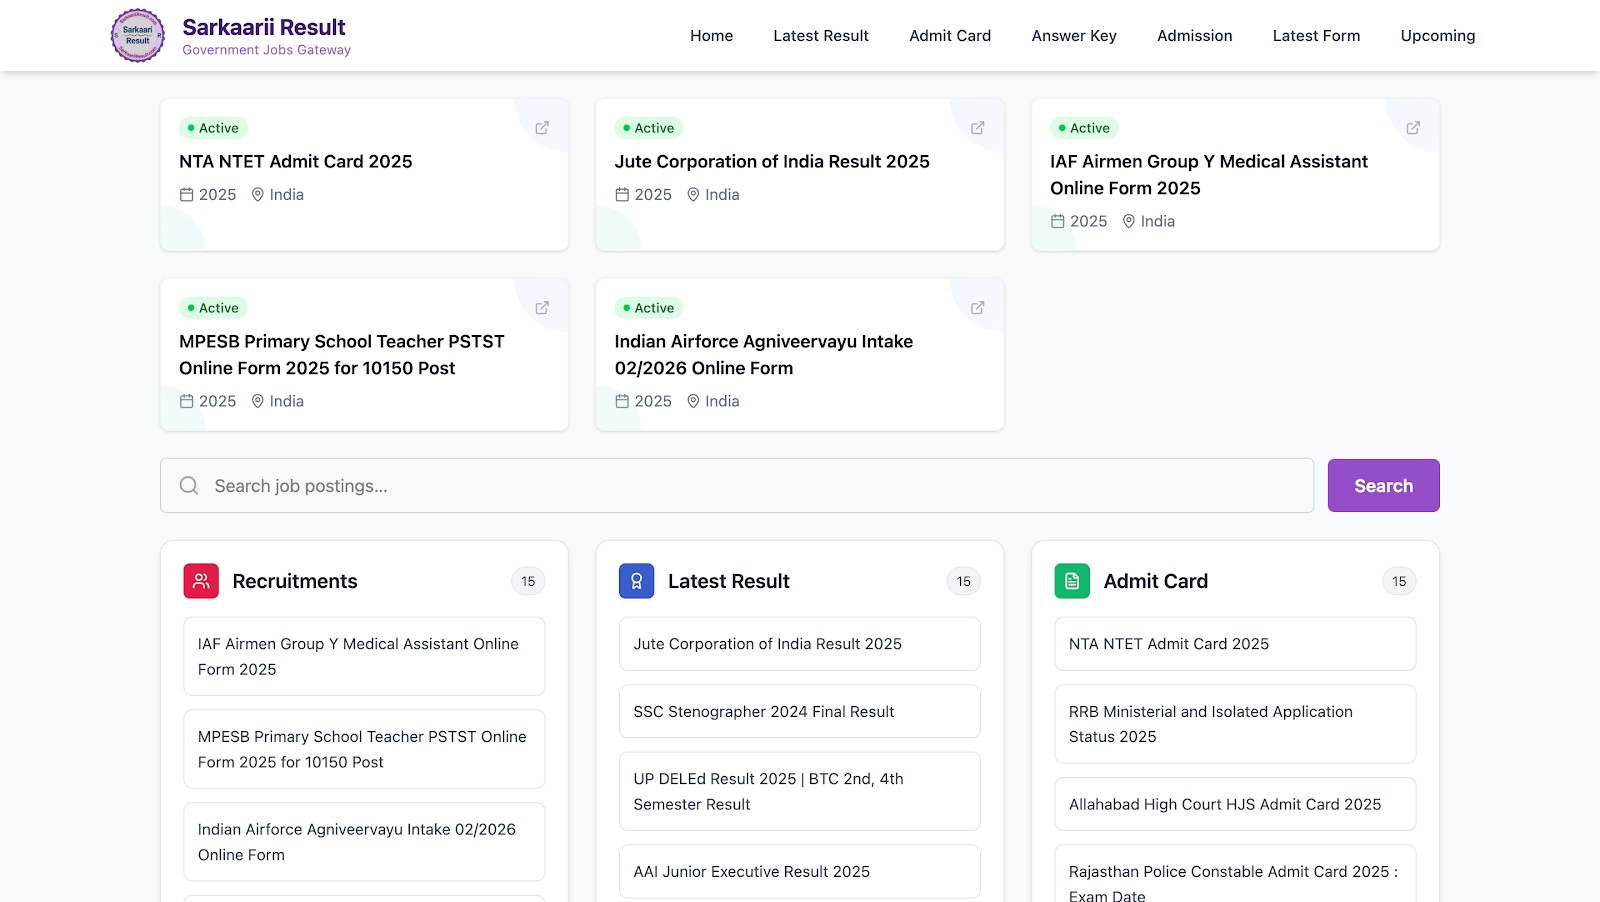Screen dimensions: 1600x902
Task: Open external link icon on IAF Airmen card
Action: pyautogui.click(x=1413, y=128)
